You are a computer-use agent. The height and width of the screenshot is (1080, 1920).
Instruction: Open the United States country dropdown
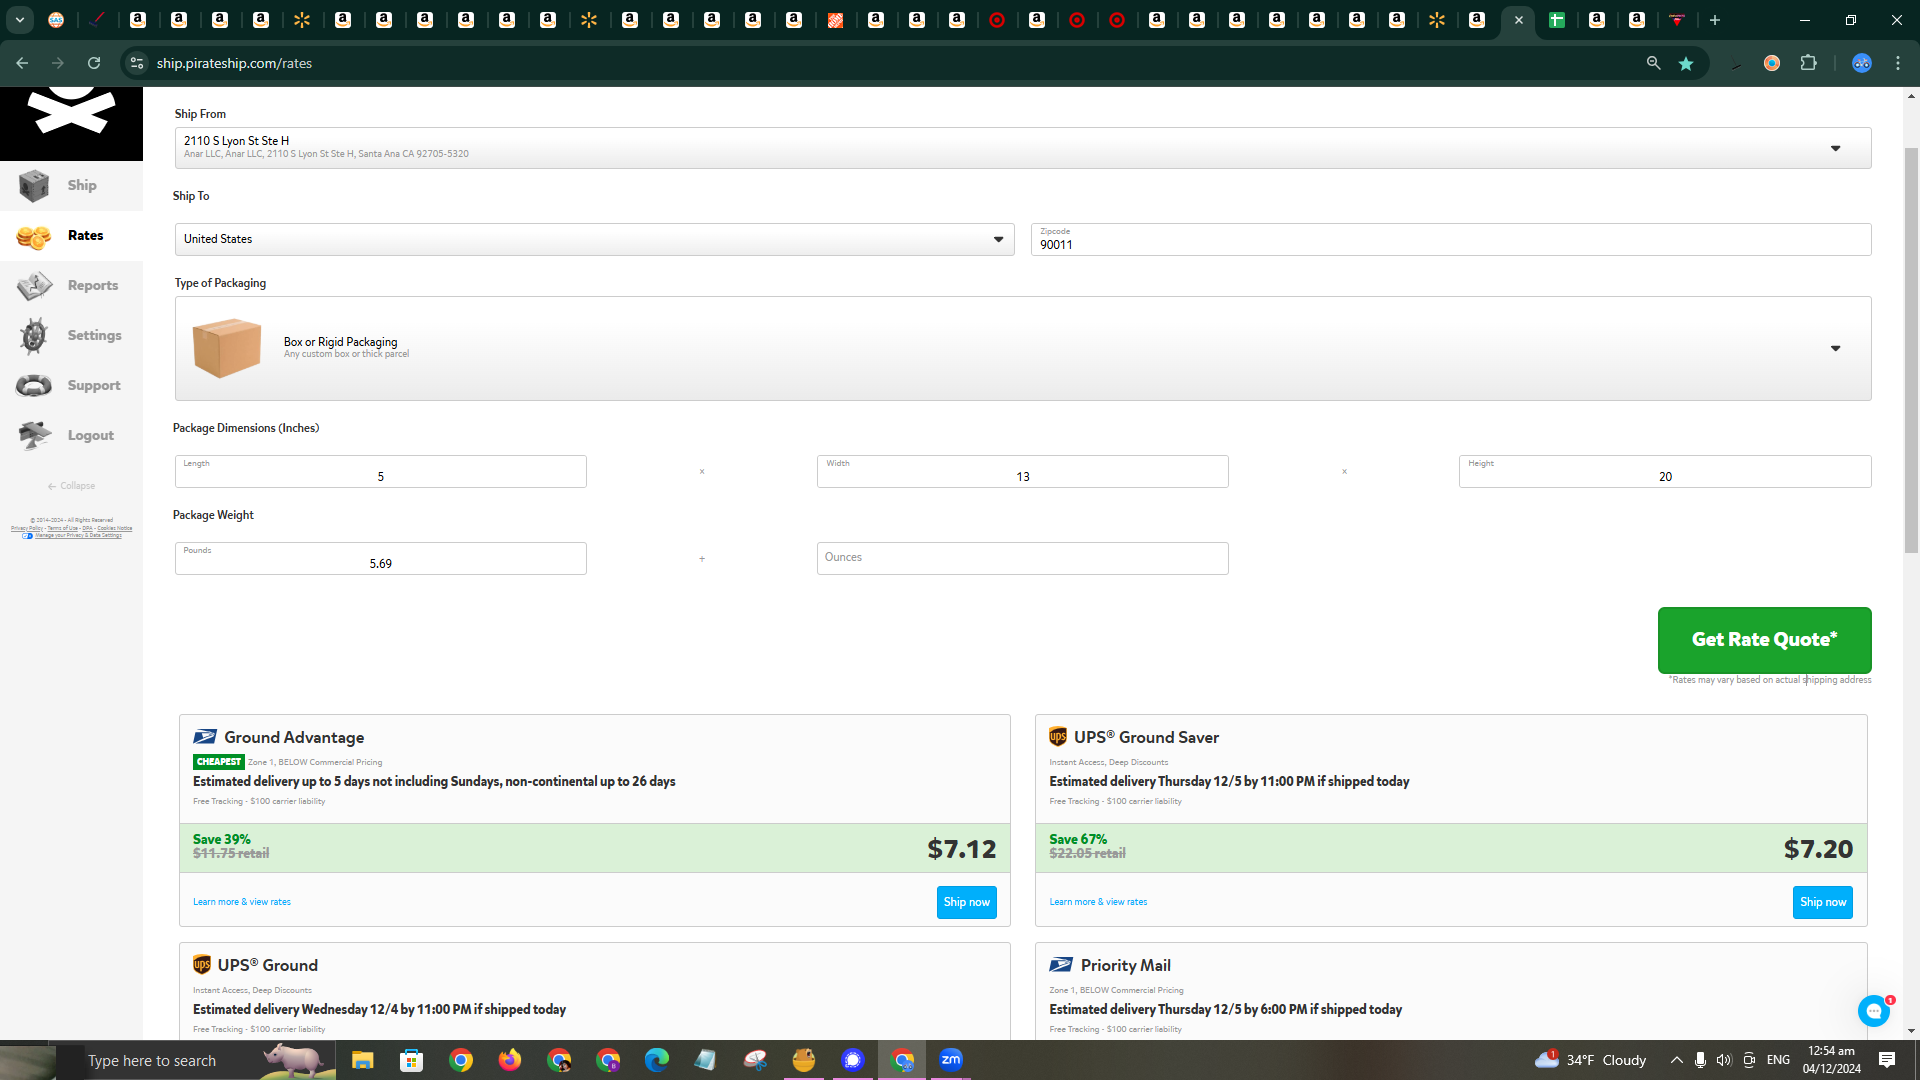click(594, 239)
